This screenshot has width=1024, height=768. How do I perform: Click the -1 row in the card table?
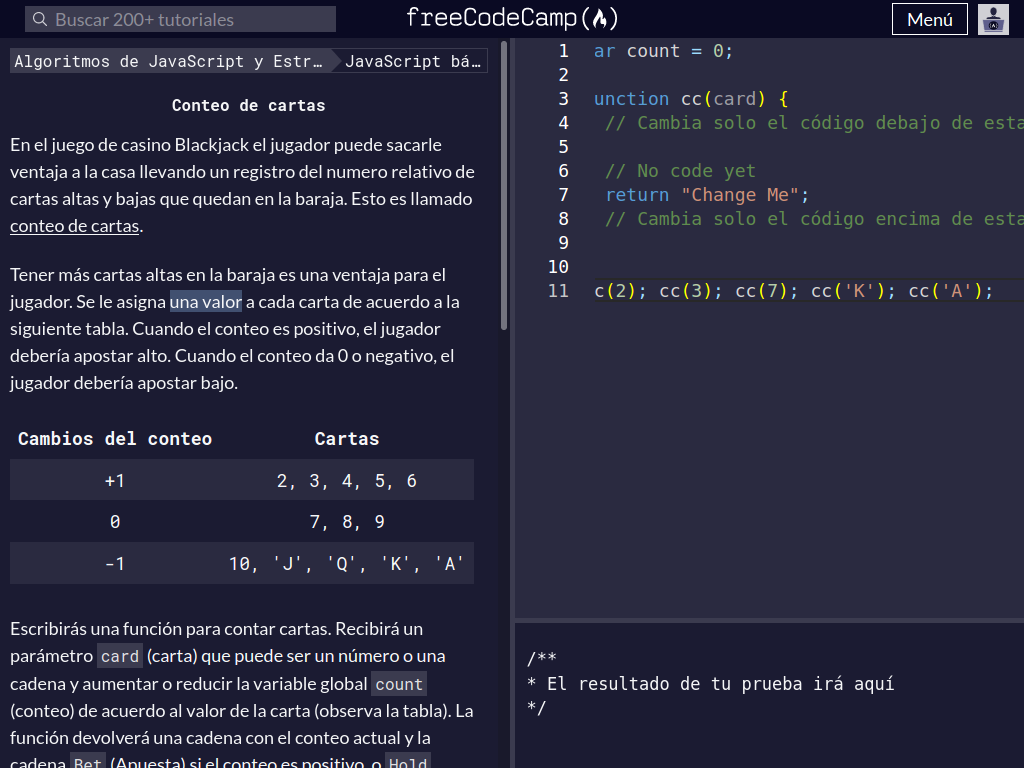[x=115, y=563]
